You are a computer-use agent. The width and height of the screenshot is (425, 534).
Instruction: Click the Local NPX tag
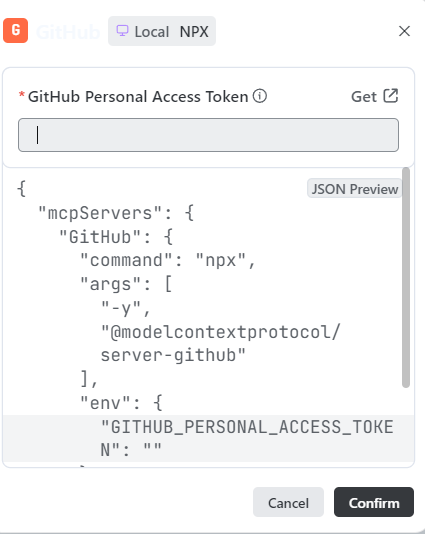162,31
